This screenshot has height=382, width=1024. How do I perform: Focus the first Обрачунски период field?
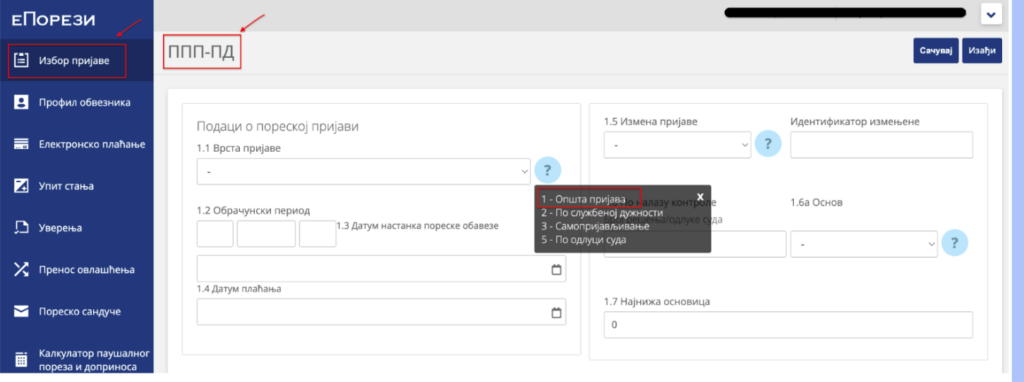[215, 233]
